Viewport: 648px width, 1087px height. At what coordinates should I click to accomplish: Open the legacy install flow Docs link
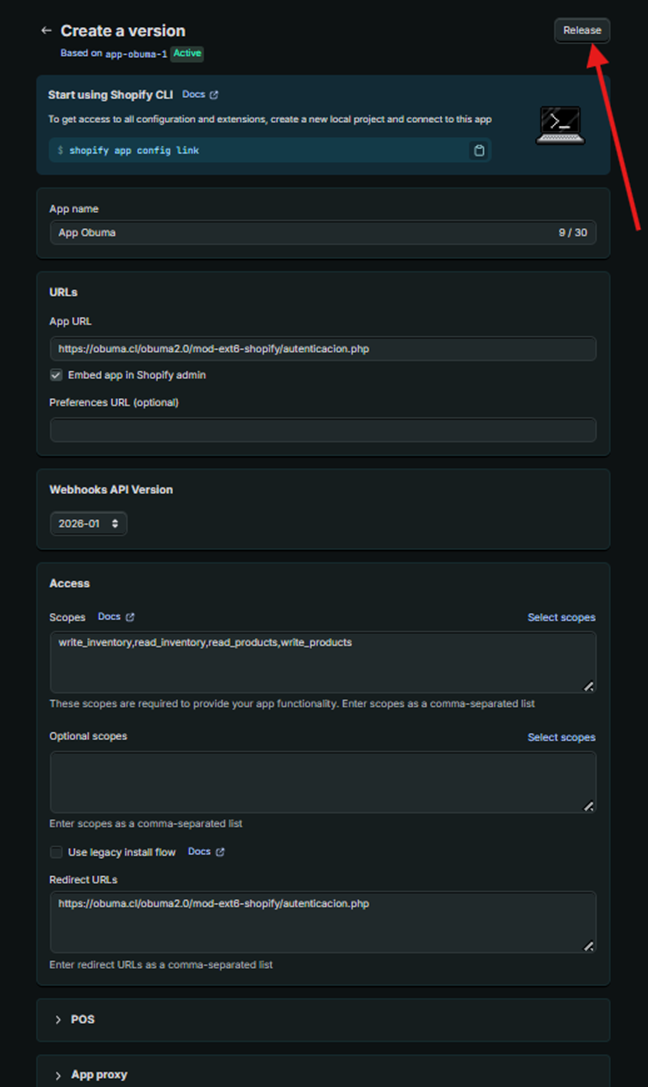pos(206,852)
